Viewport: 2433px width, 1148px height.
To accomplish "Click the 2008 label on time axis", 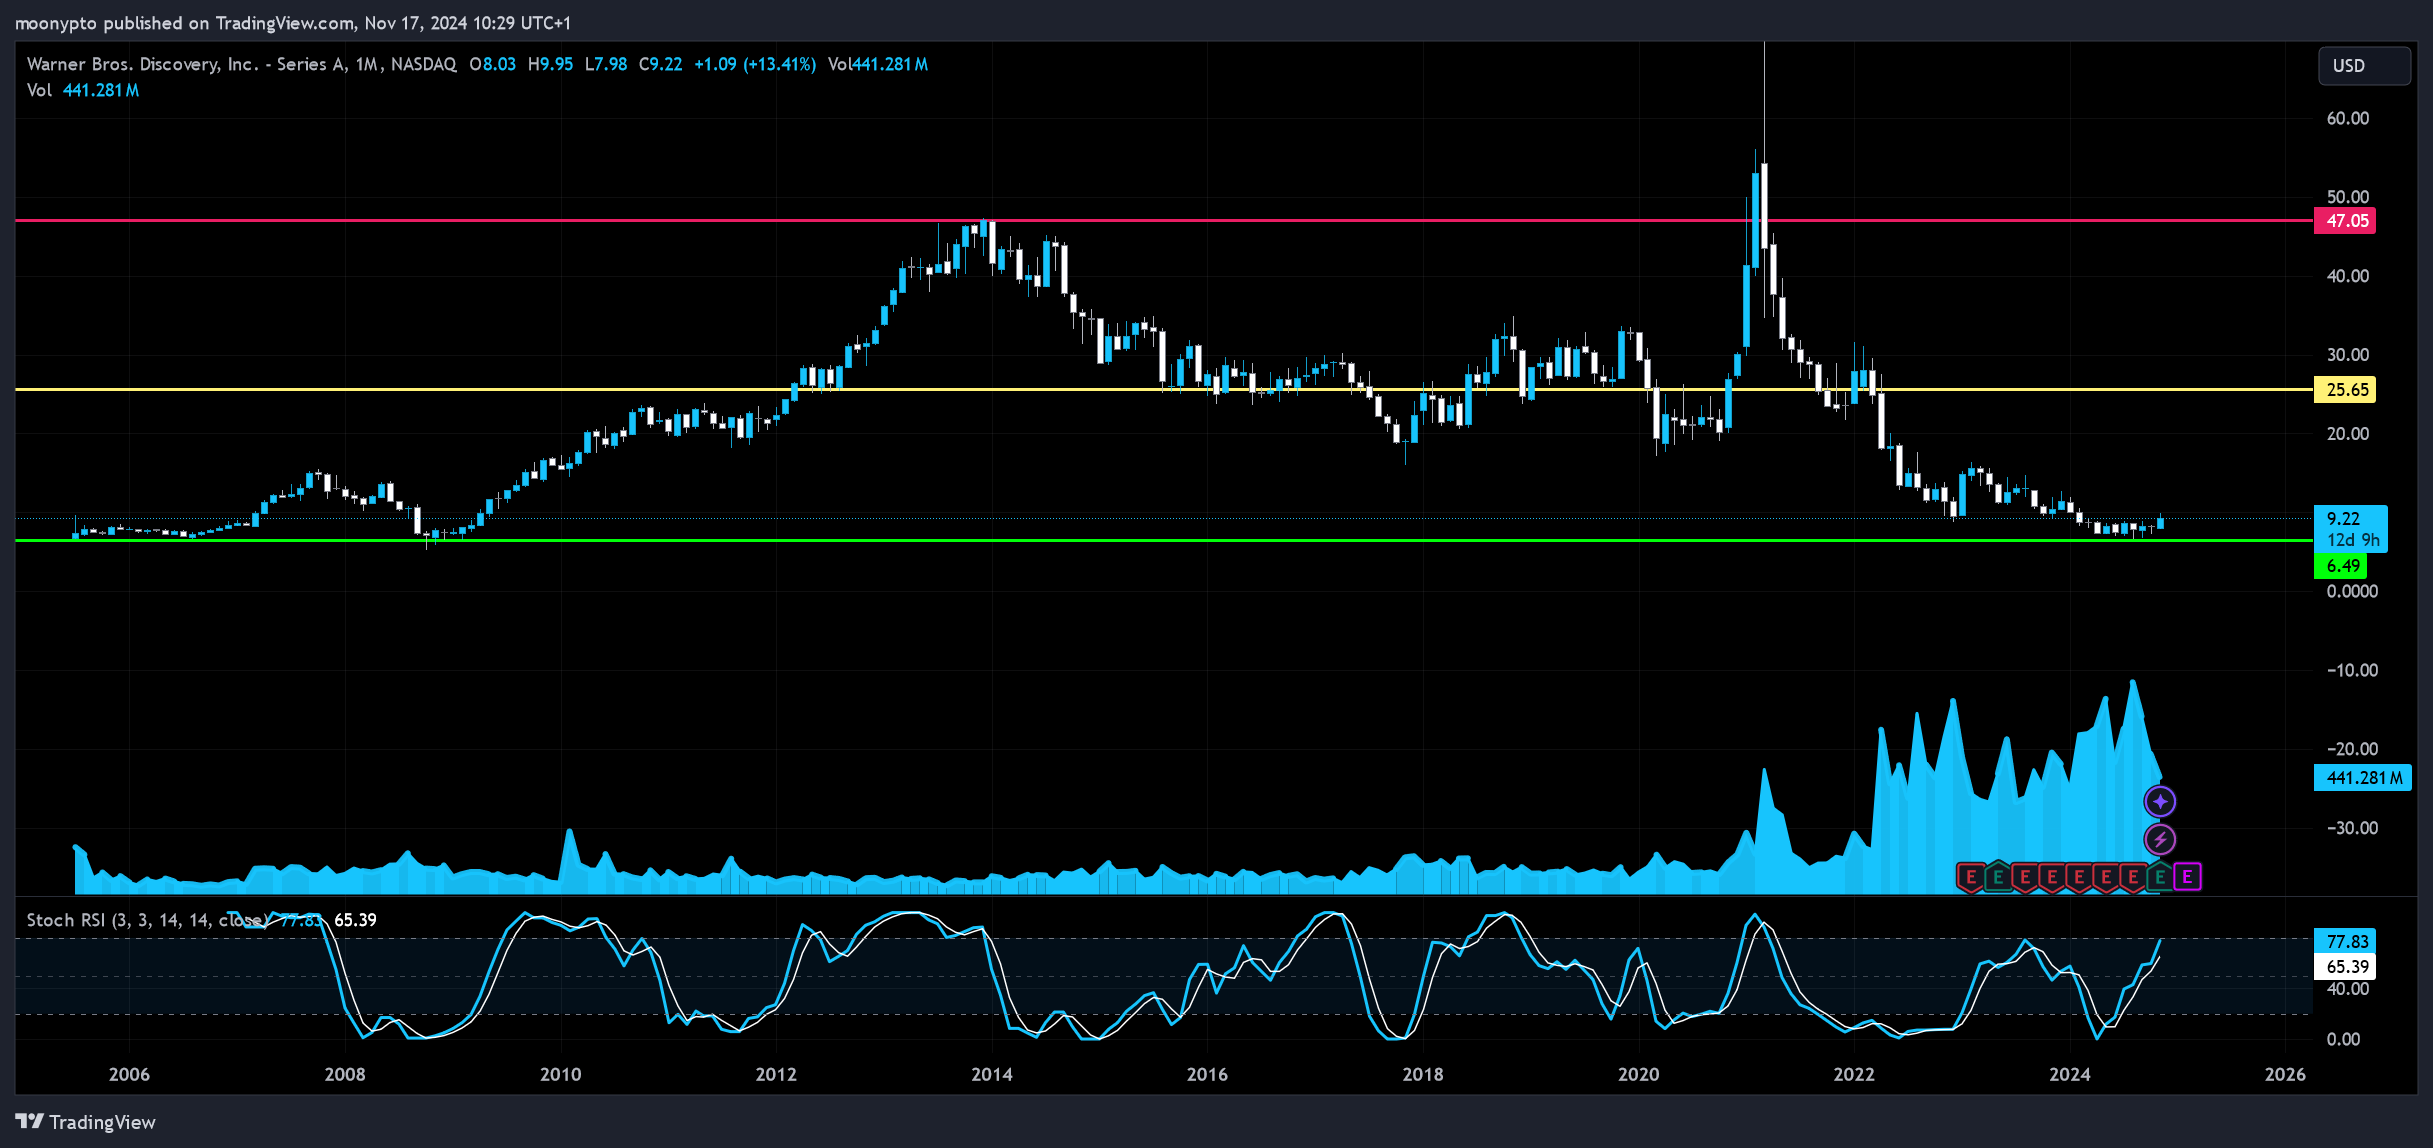I will point(345,1075).
